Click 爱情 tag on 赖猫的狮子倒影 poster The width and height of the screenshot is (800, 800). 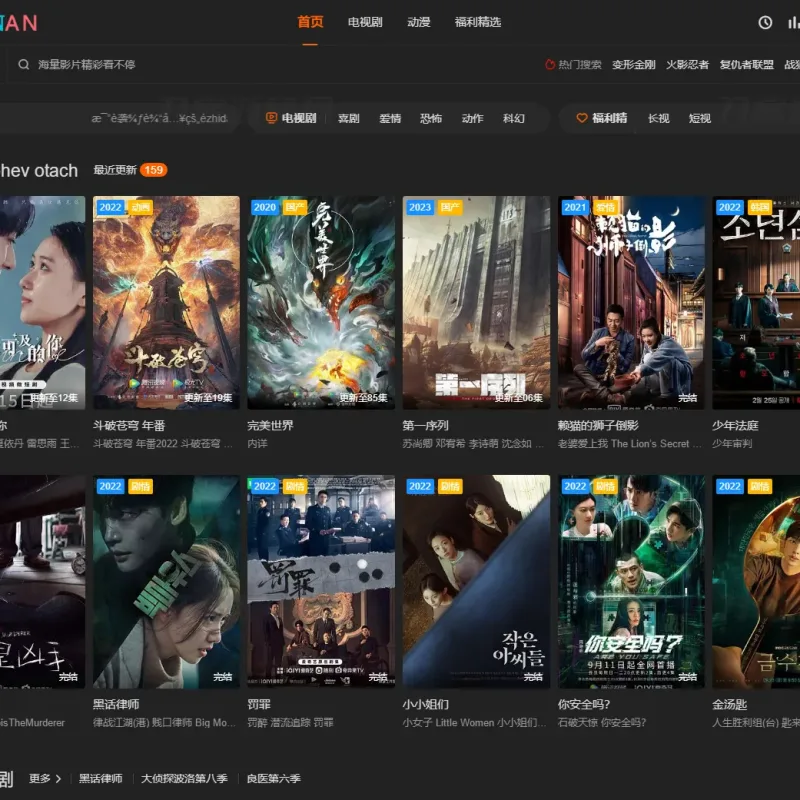point(605,207)
